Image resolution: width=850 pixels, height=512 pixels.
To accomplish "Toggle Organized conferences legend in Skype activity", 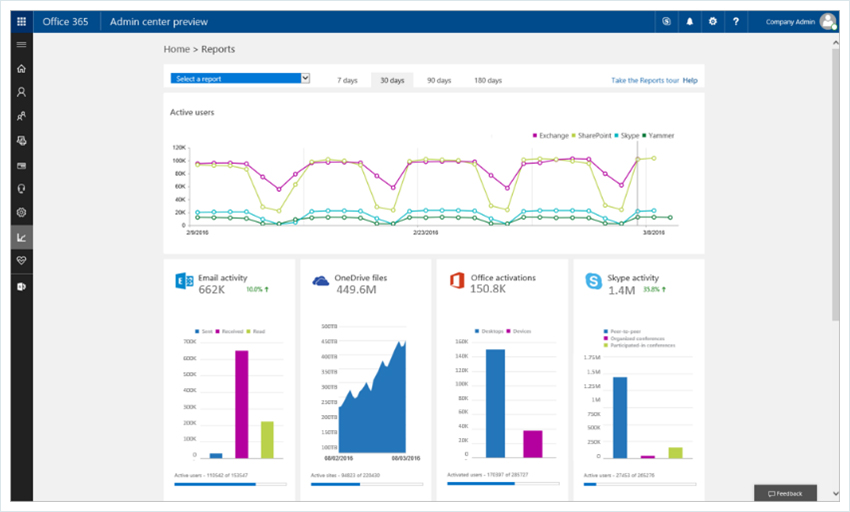I will tap(634, 338).
